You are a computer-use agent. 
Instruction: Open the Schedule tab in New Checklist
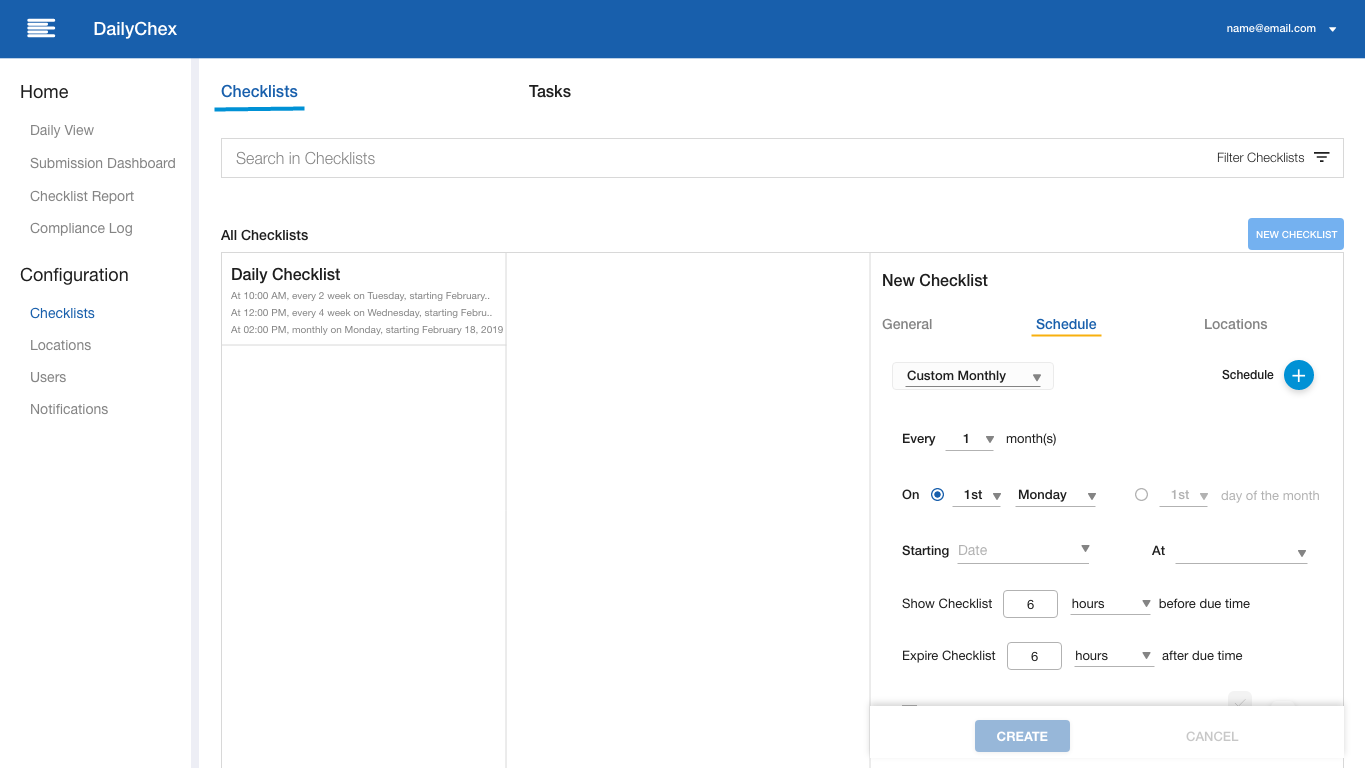click(x=1066, y=324)
